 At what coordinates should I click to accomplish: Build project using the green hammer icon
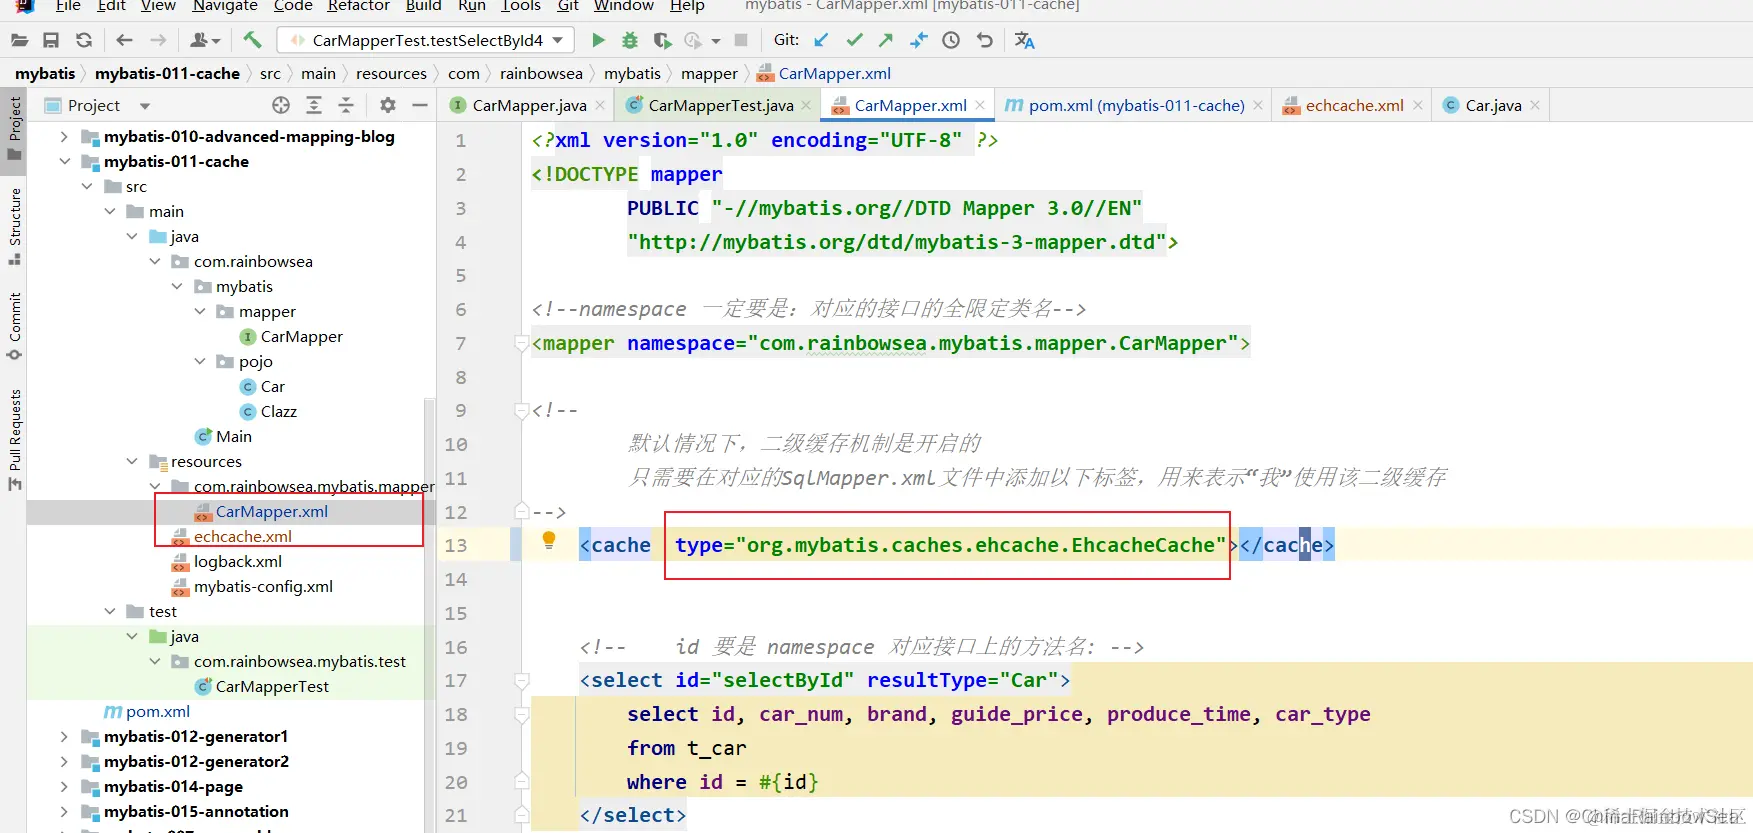tap(252, 40)
